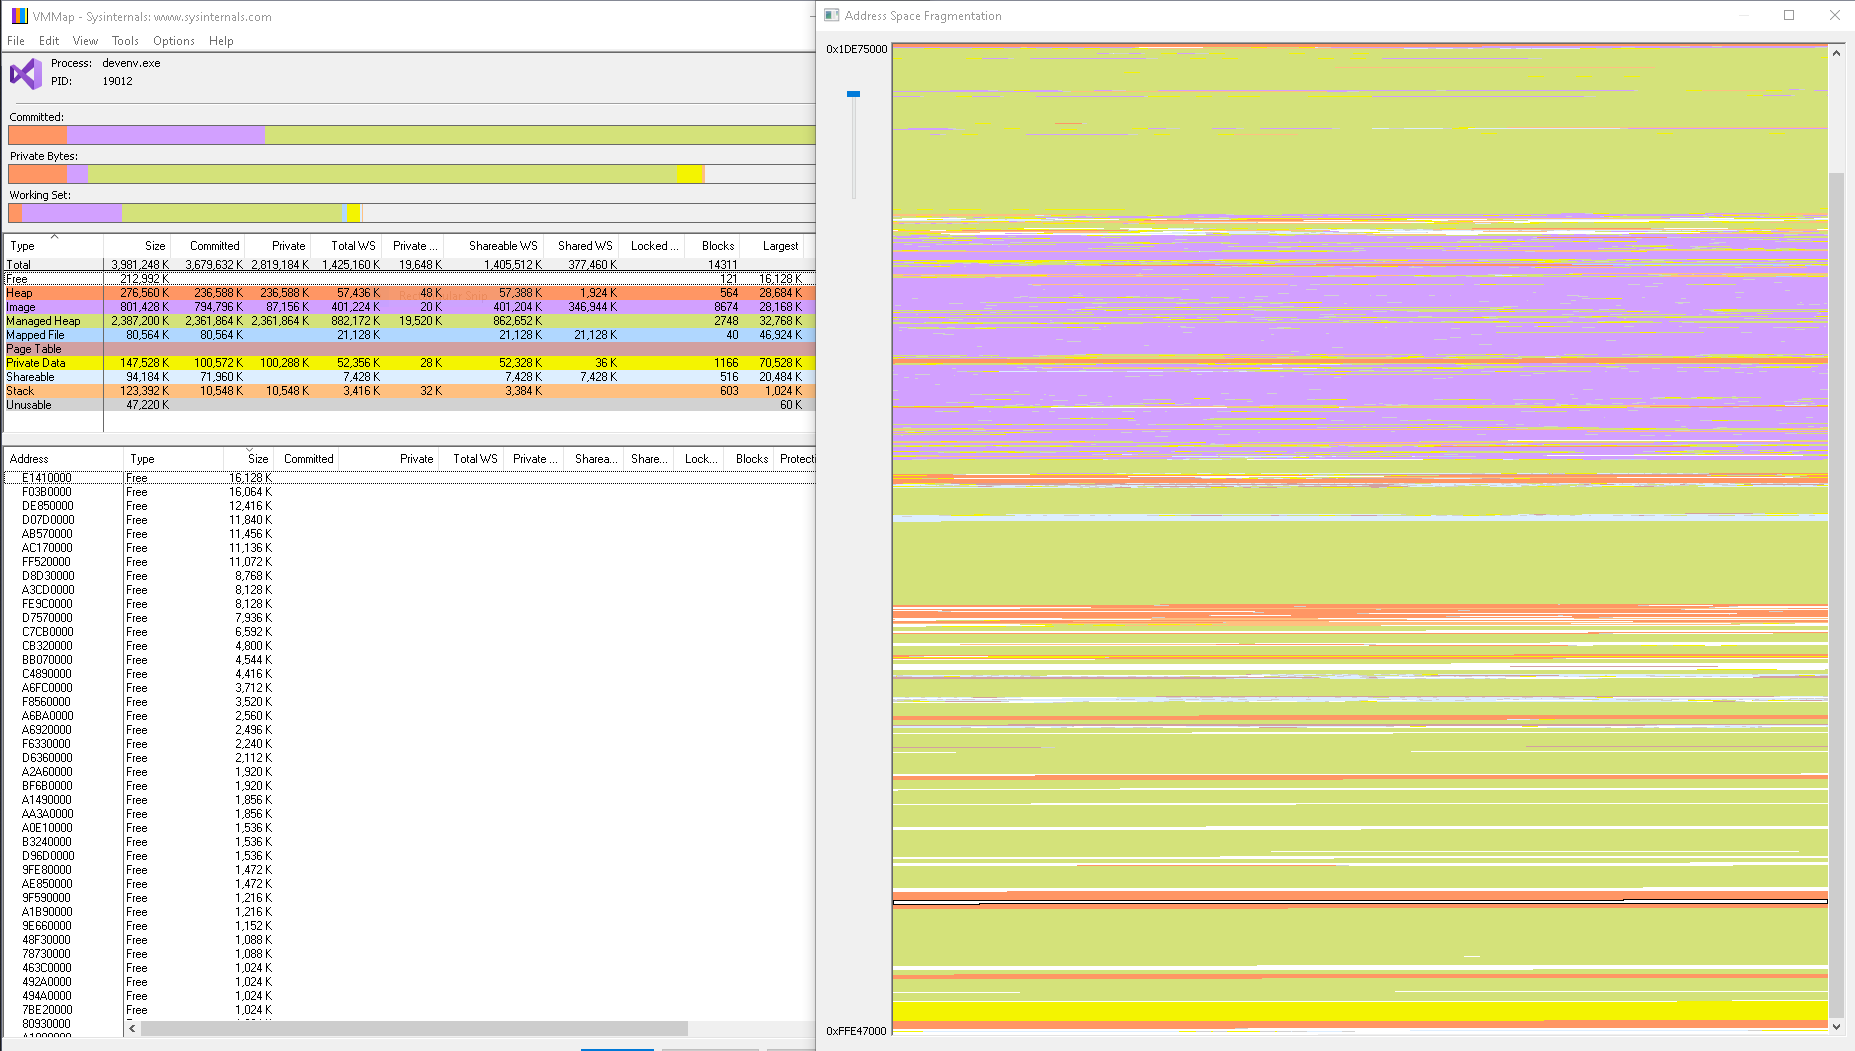This screenshot has width=1855, height=1051.
Task: Click the Working Set usage bar
Action: 412,213
